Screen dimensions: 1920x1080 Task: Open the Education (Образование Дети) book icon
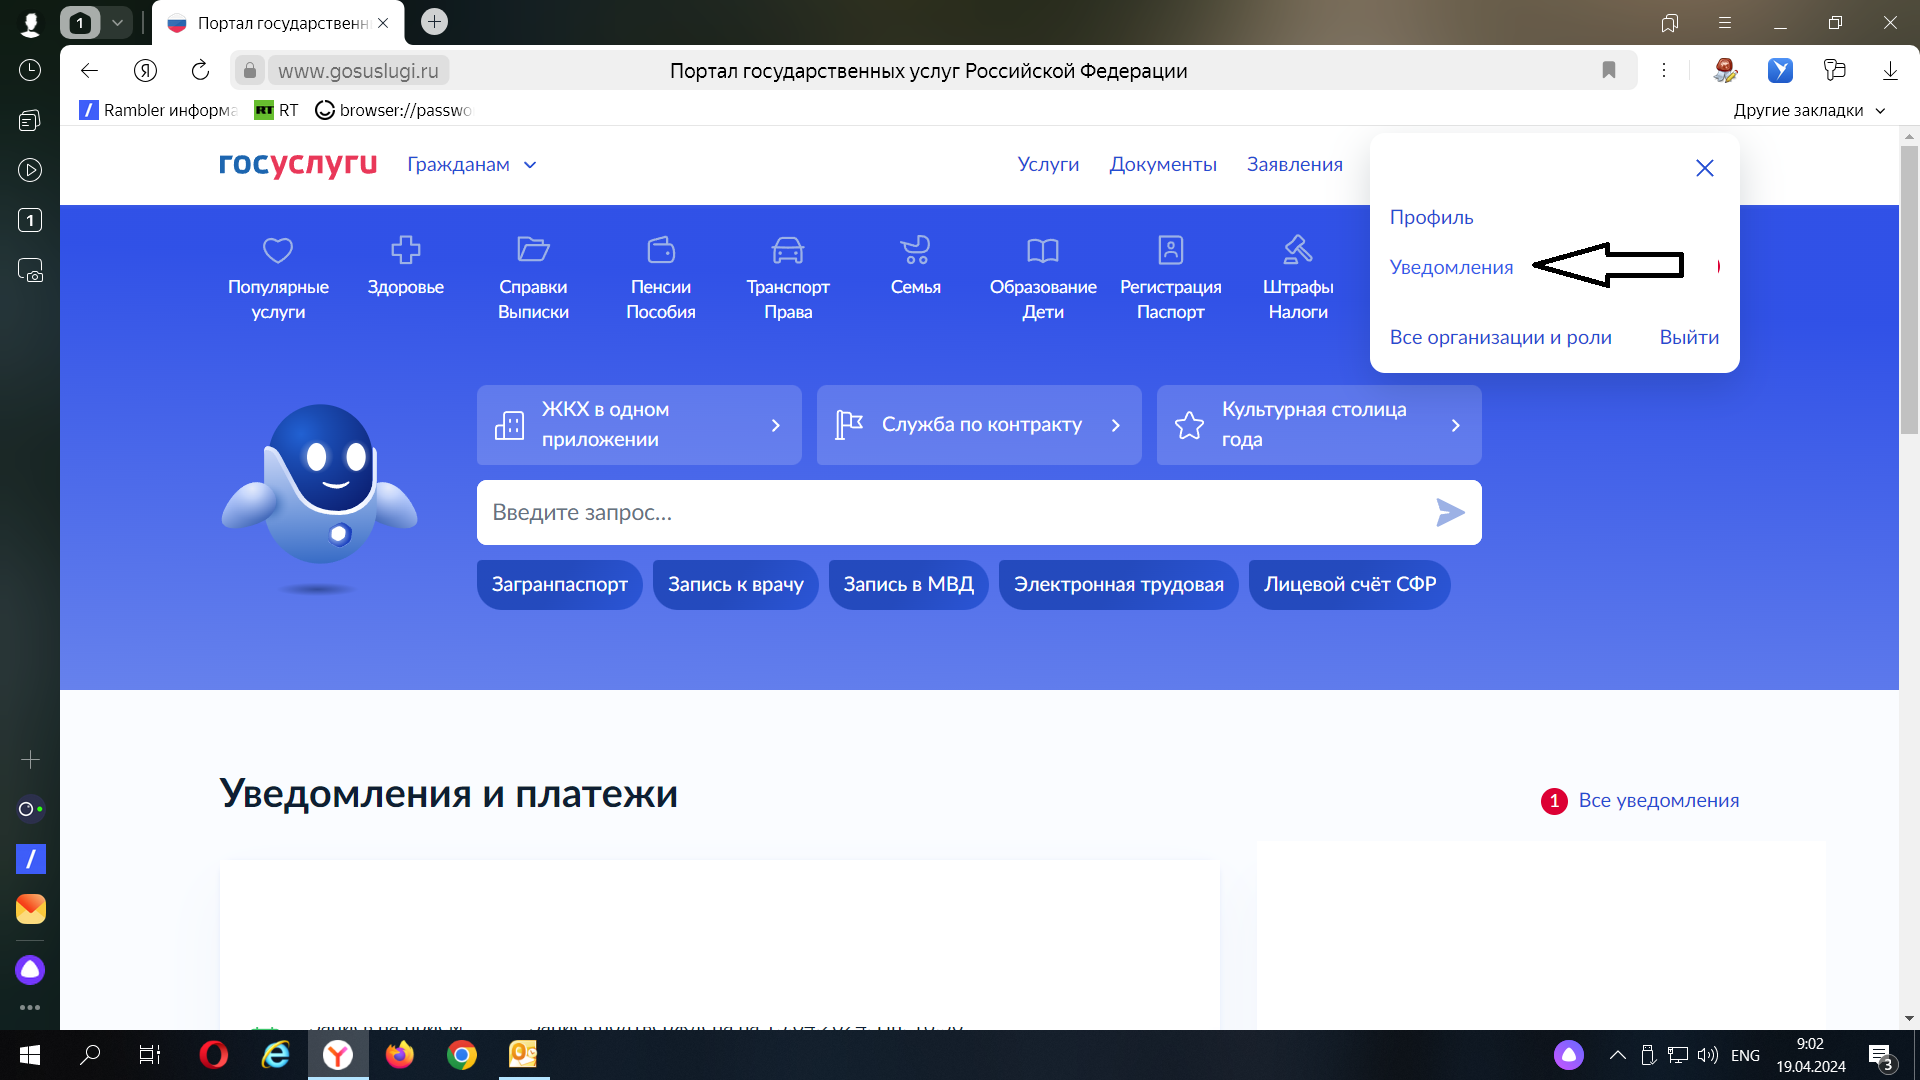pos(1042,250)
